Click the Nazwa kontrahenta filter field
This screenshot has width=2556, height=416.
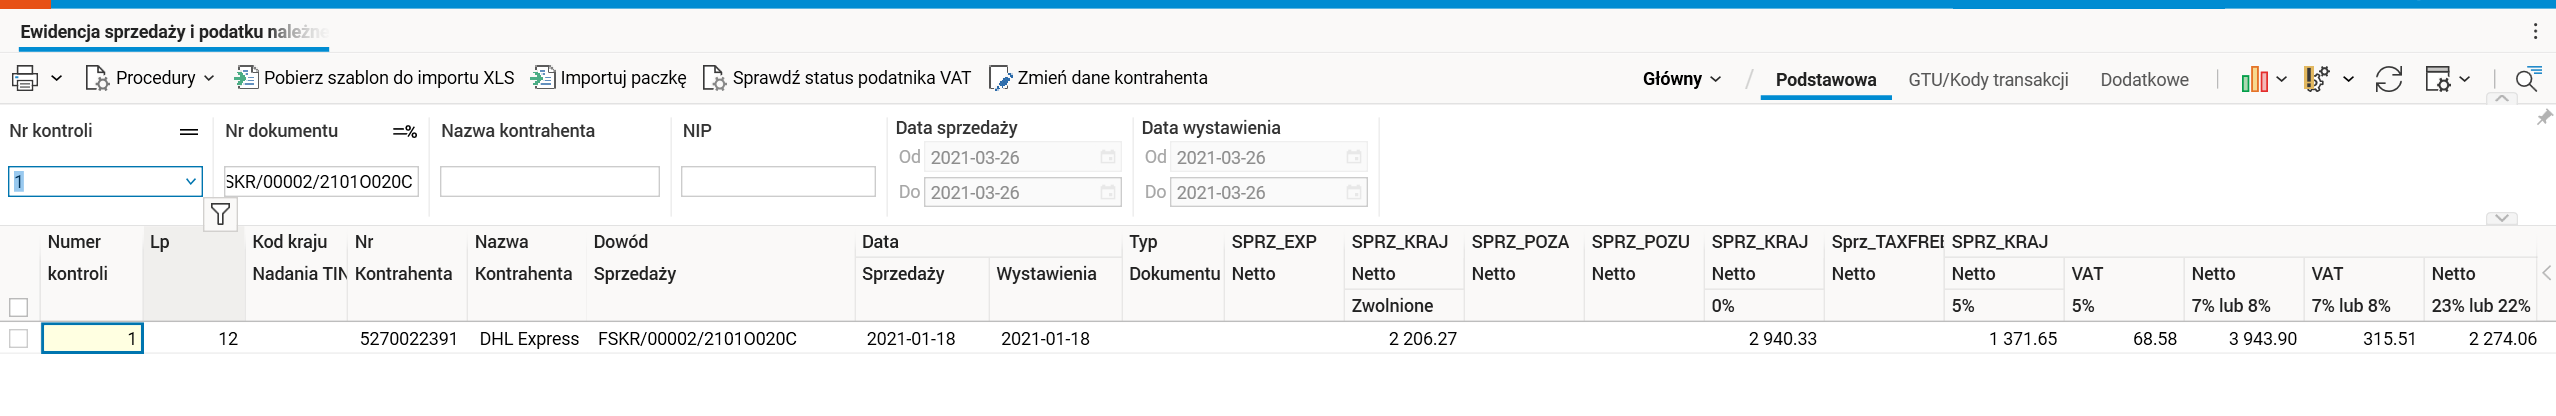click(549, 182)
